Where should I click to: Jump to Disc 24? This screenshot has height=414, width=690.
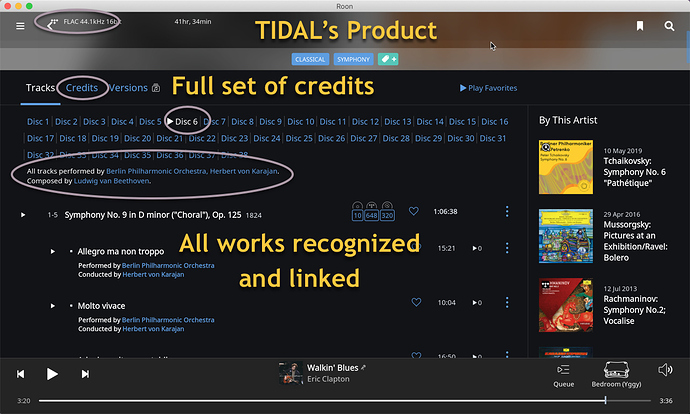[267, 138]
